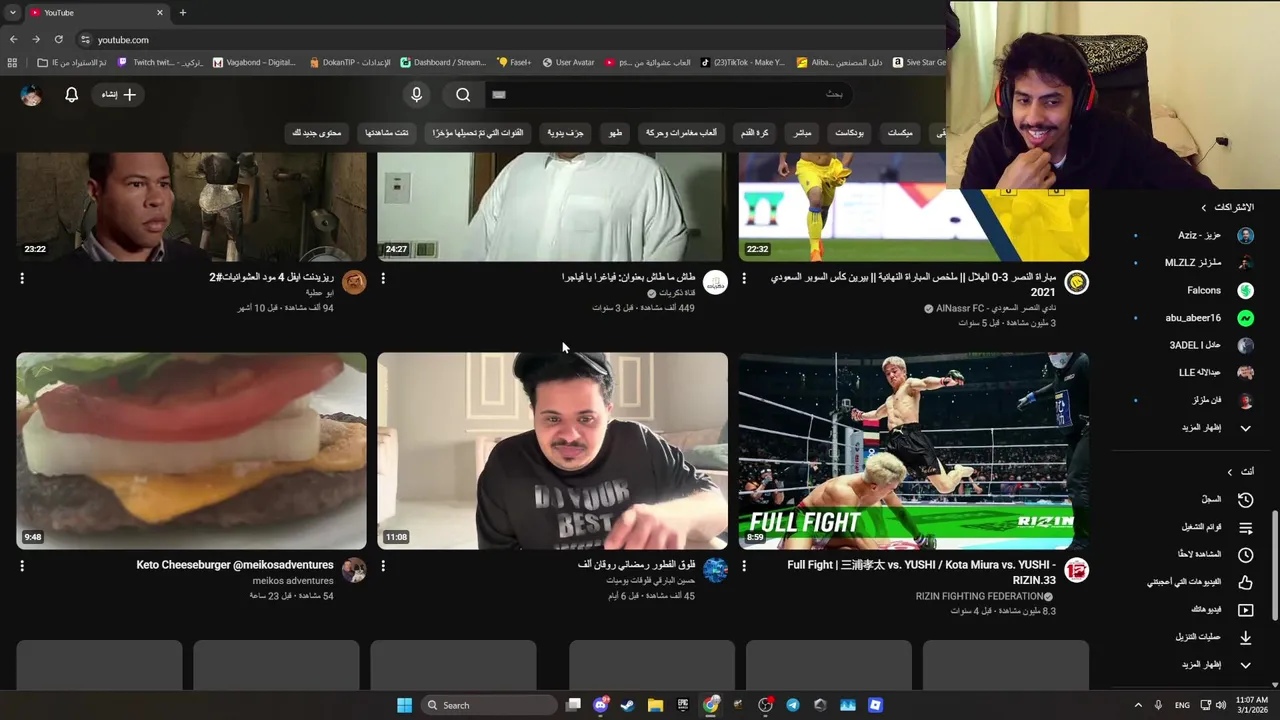Viewport: 1280px width, 720px height.
Task: Expand more subscriptions (إظهار المزيد) under Falcons list
Action: 1215,428
